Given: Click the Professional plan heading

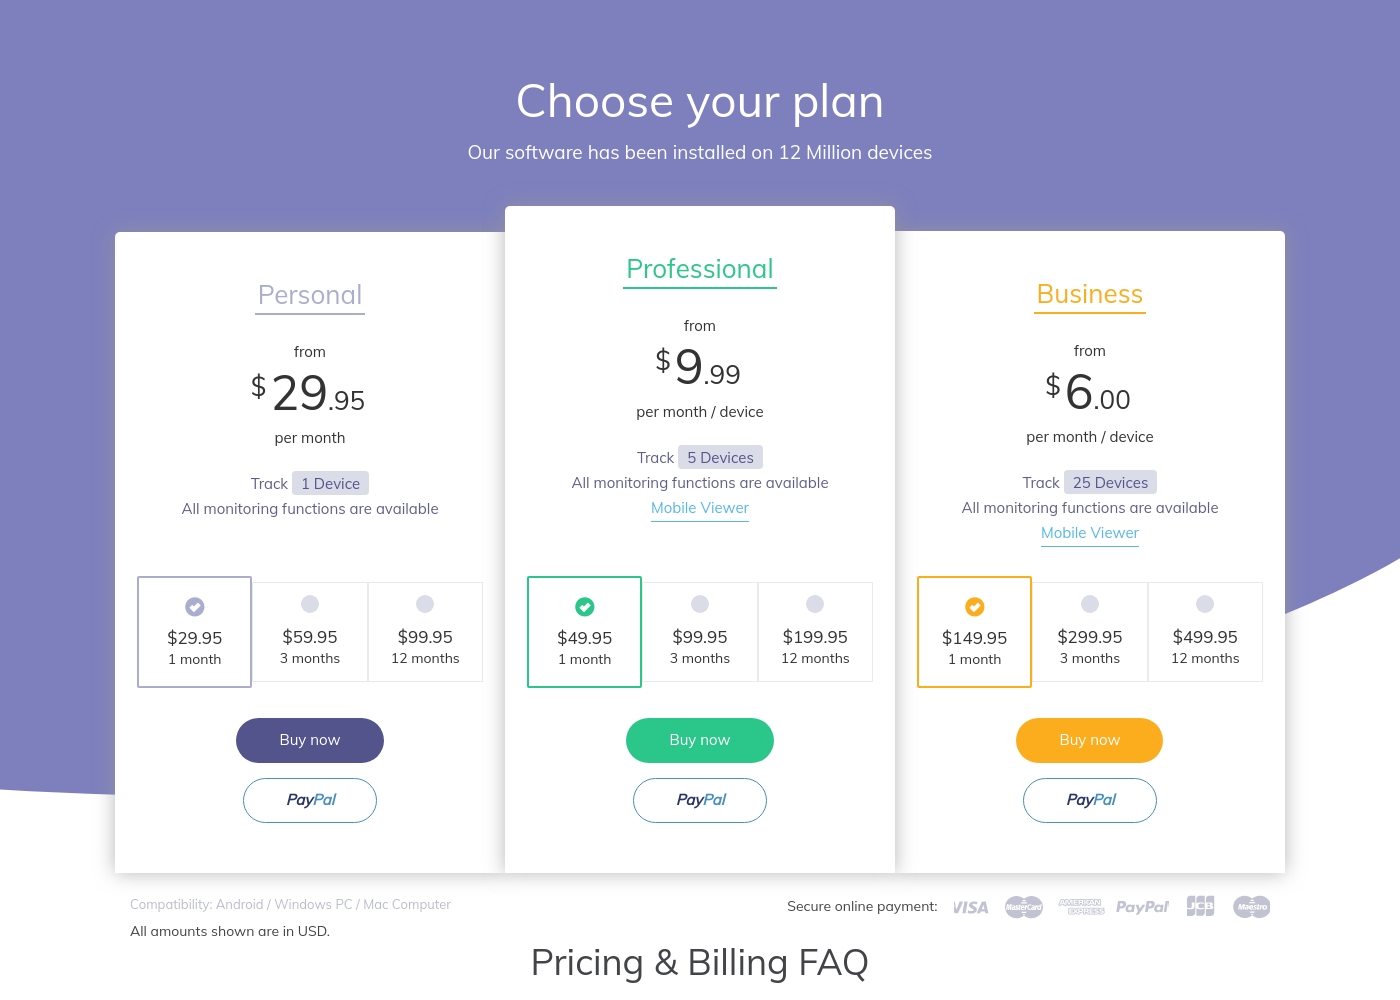Looking at the screenshot, I should click(700, 269).
